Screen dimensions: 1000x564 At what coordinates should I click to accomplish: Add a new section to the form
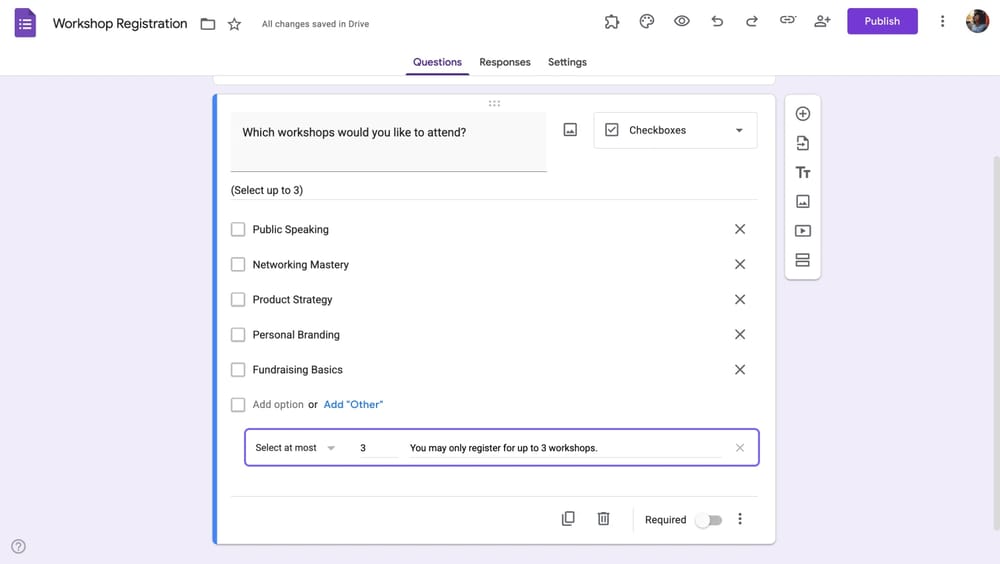coord(802,260)
